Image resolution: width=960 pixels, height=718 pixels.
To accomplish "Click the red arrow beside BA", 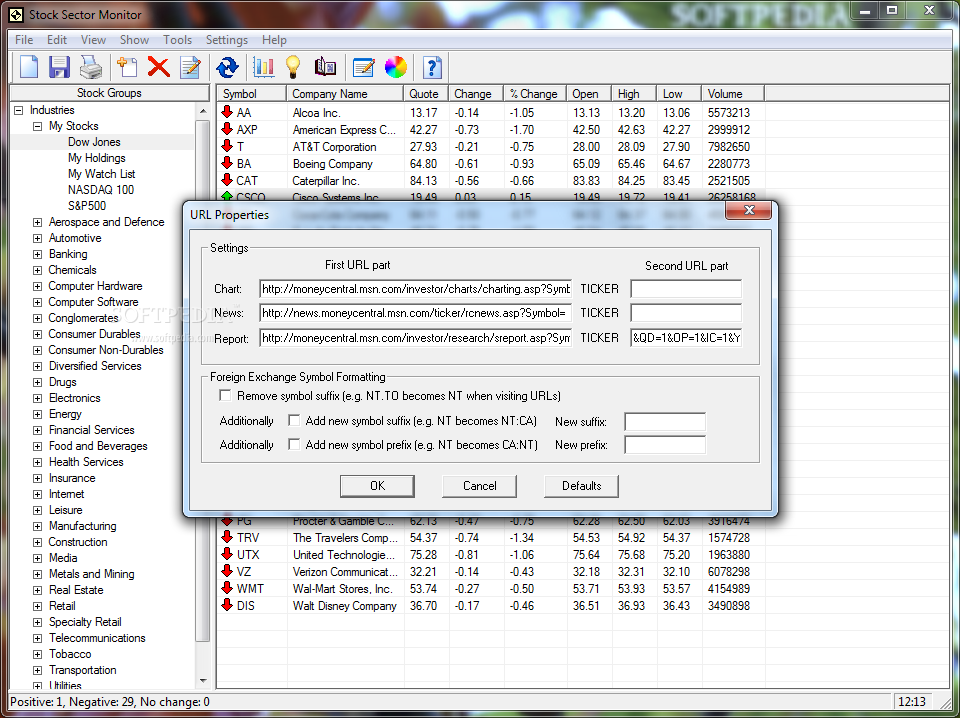I will (227, 163).
